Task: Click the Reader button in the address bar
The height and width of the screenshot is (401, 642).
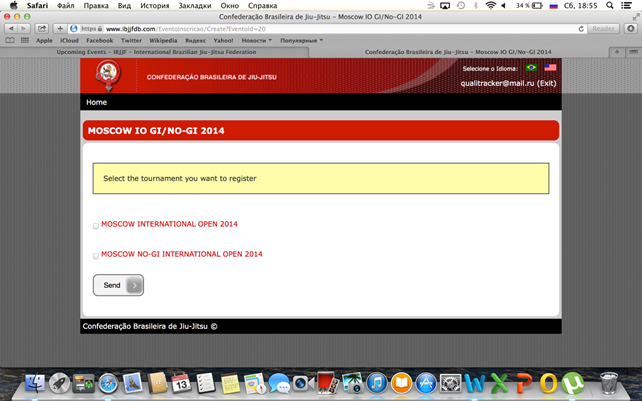Action: [x=603, y=29]
